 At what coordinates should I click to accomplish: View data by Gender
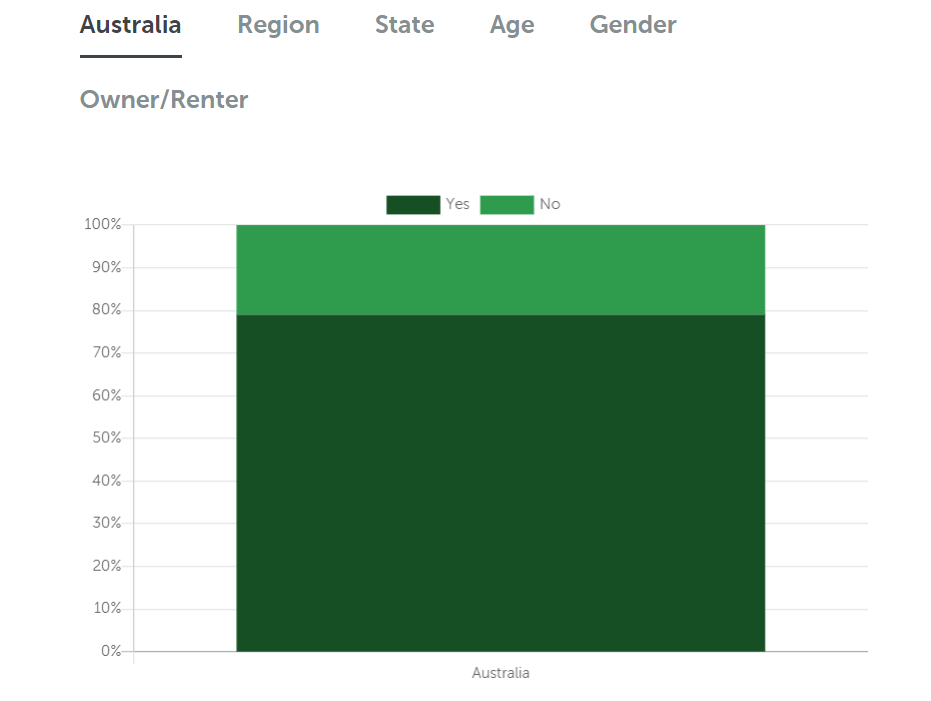(632, 25)
